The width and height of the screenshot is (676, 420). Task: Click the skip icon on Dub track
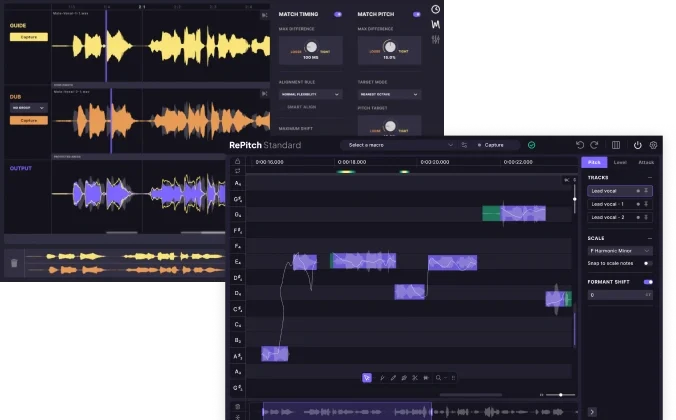264,94
